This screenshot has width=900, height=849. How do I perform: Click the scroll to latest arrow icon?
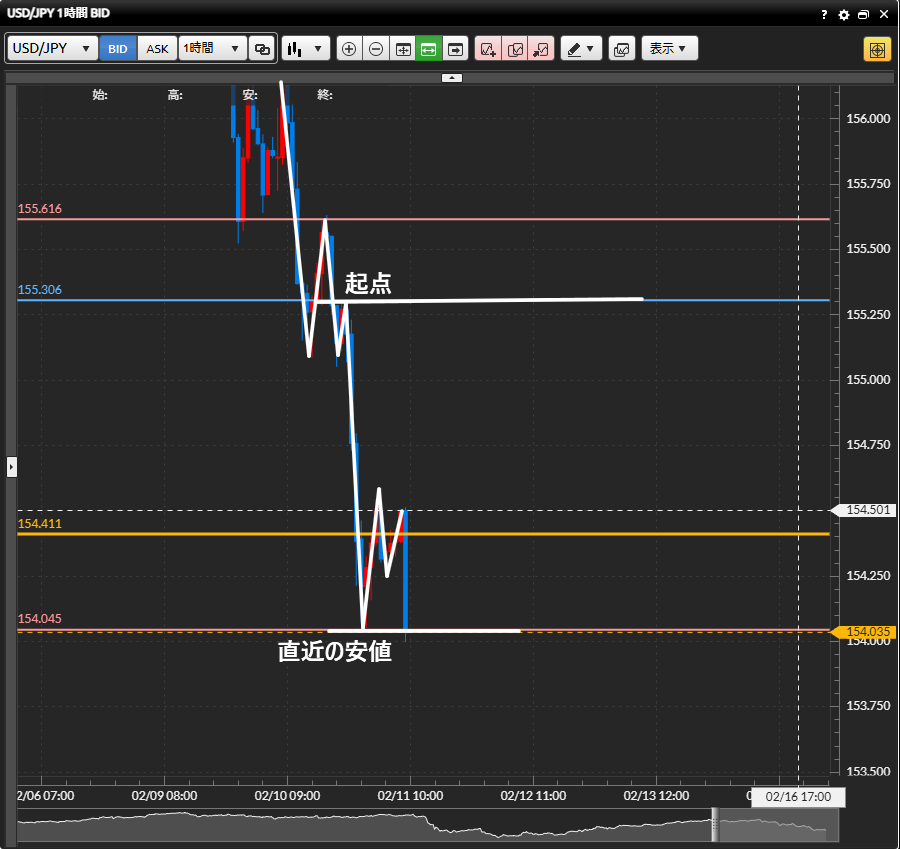pos(456,49)
